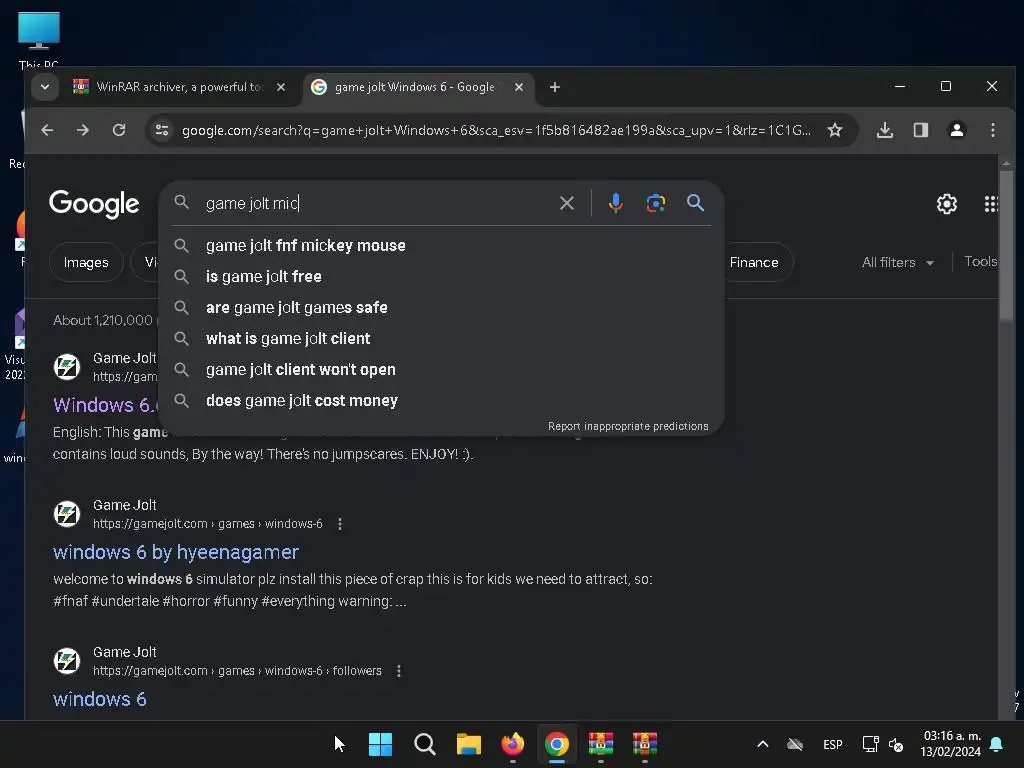The width and height of the screenshot is (1024, 768).
Task: Open more options for windows-6 result
Action: click(x=340, y=524)
